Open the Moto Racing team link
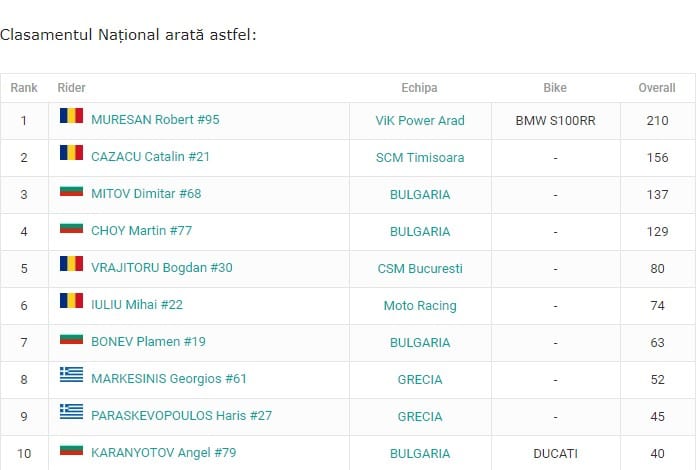 pyautogui.click(x=420, y=305)
